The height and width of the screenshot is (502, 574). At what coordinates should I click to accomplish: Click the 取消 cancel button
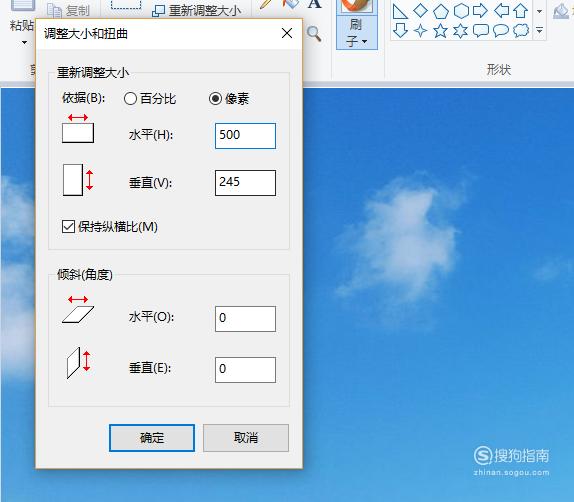(246, 438)
